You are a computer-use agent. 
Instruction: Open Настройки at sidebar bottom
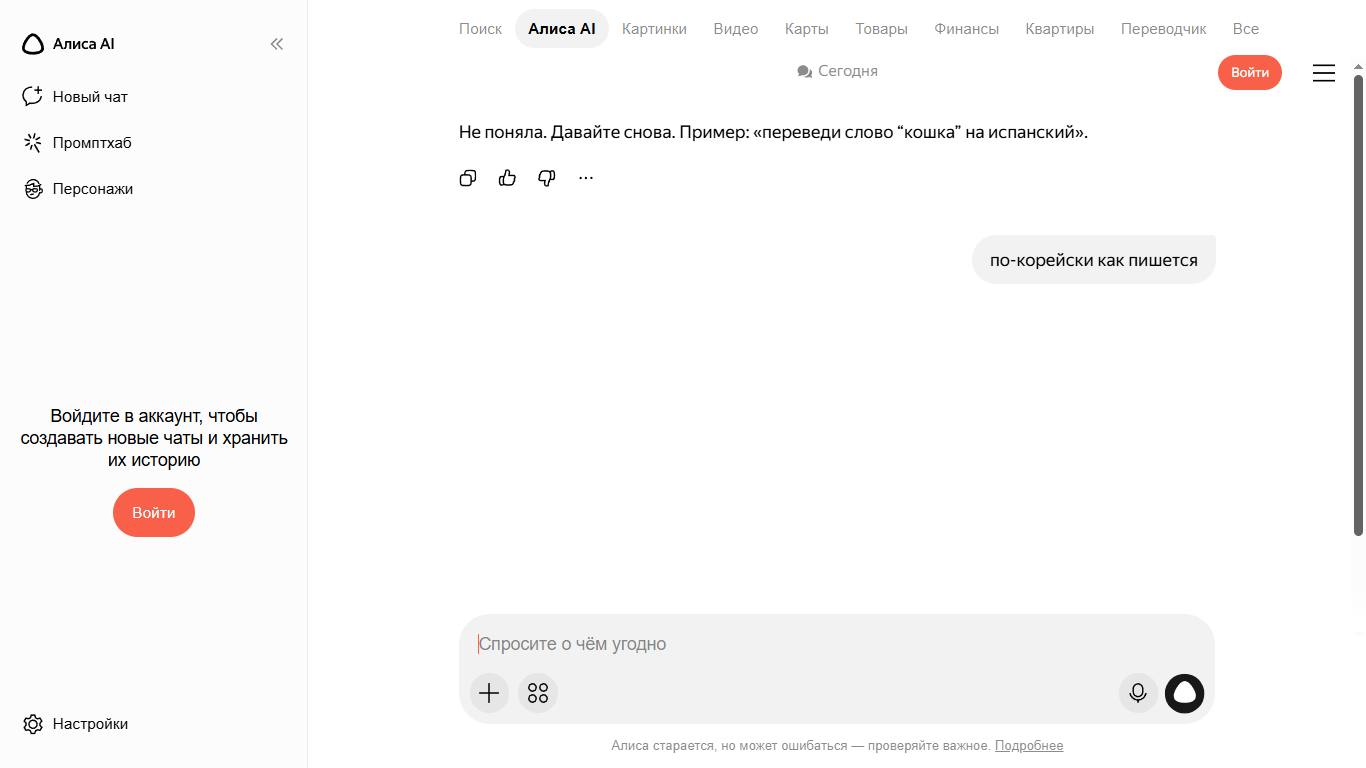[76, 724]
